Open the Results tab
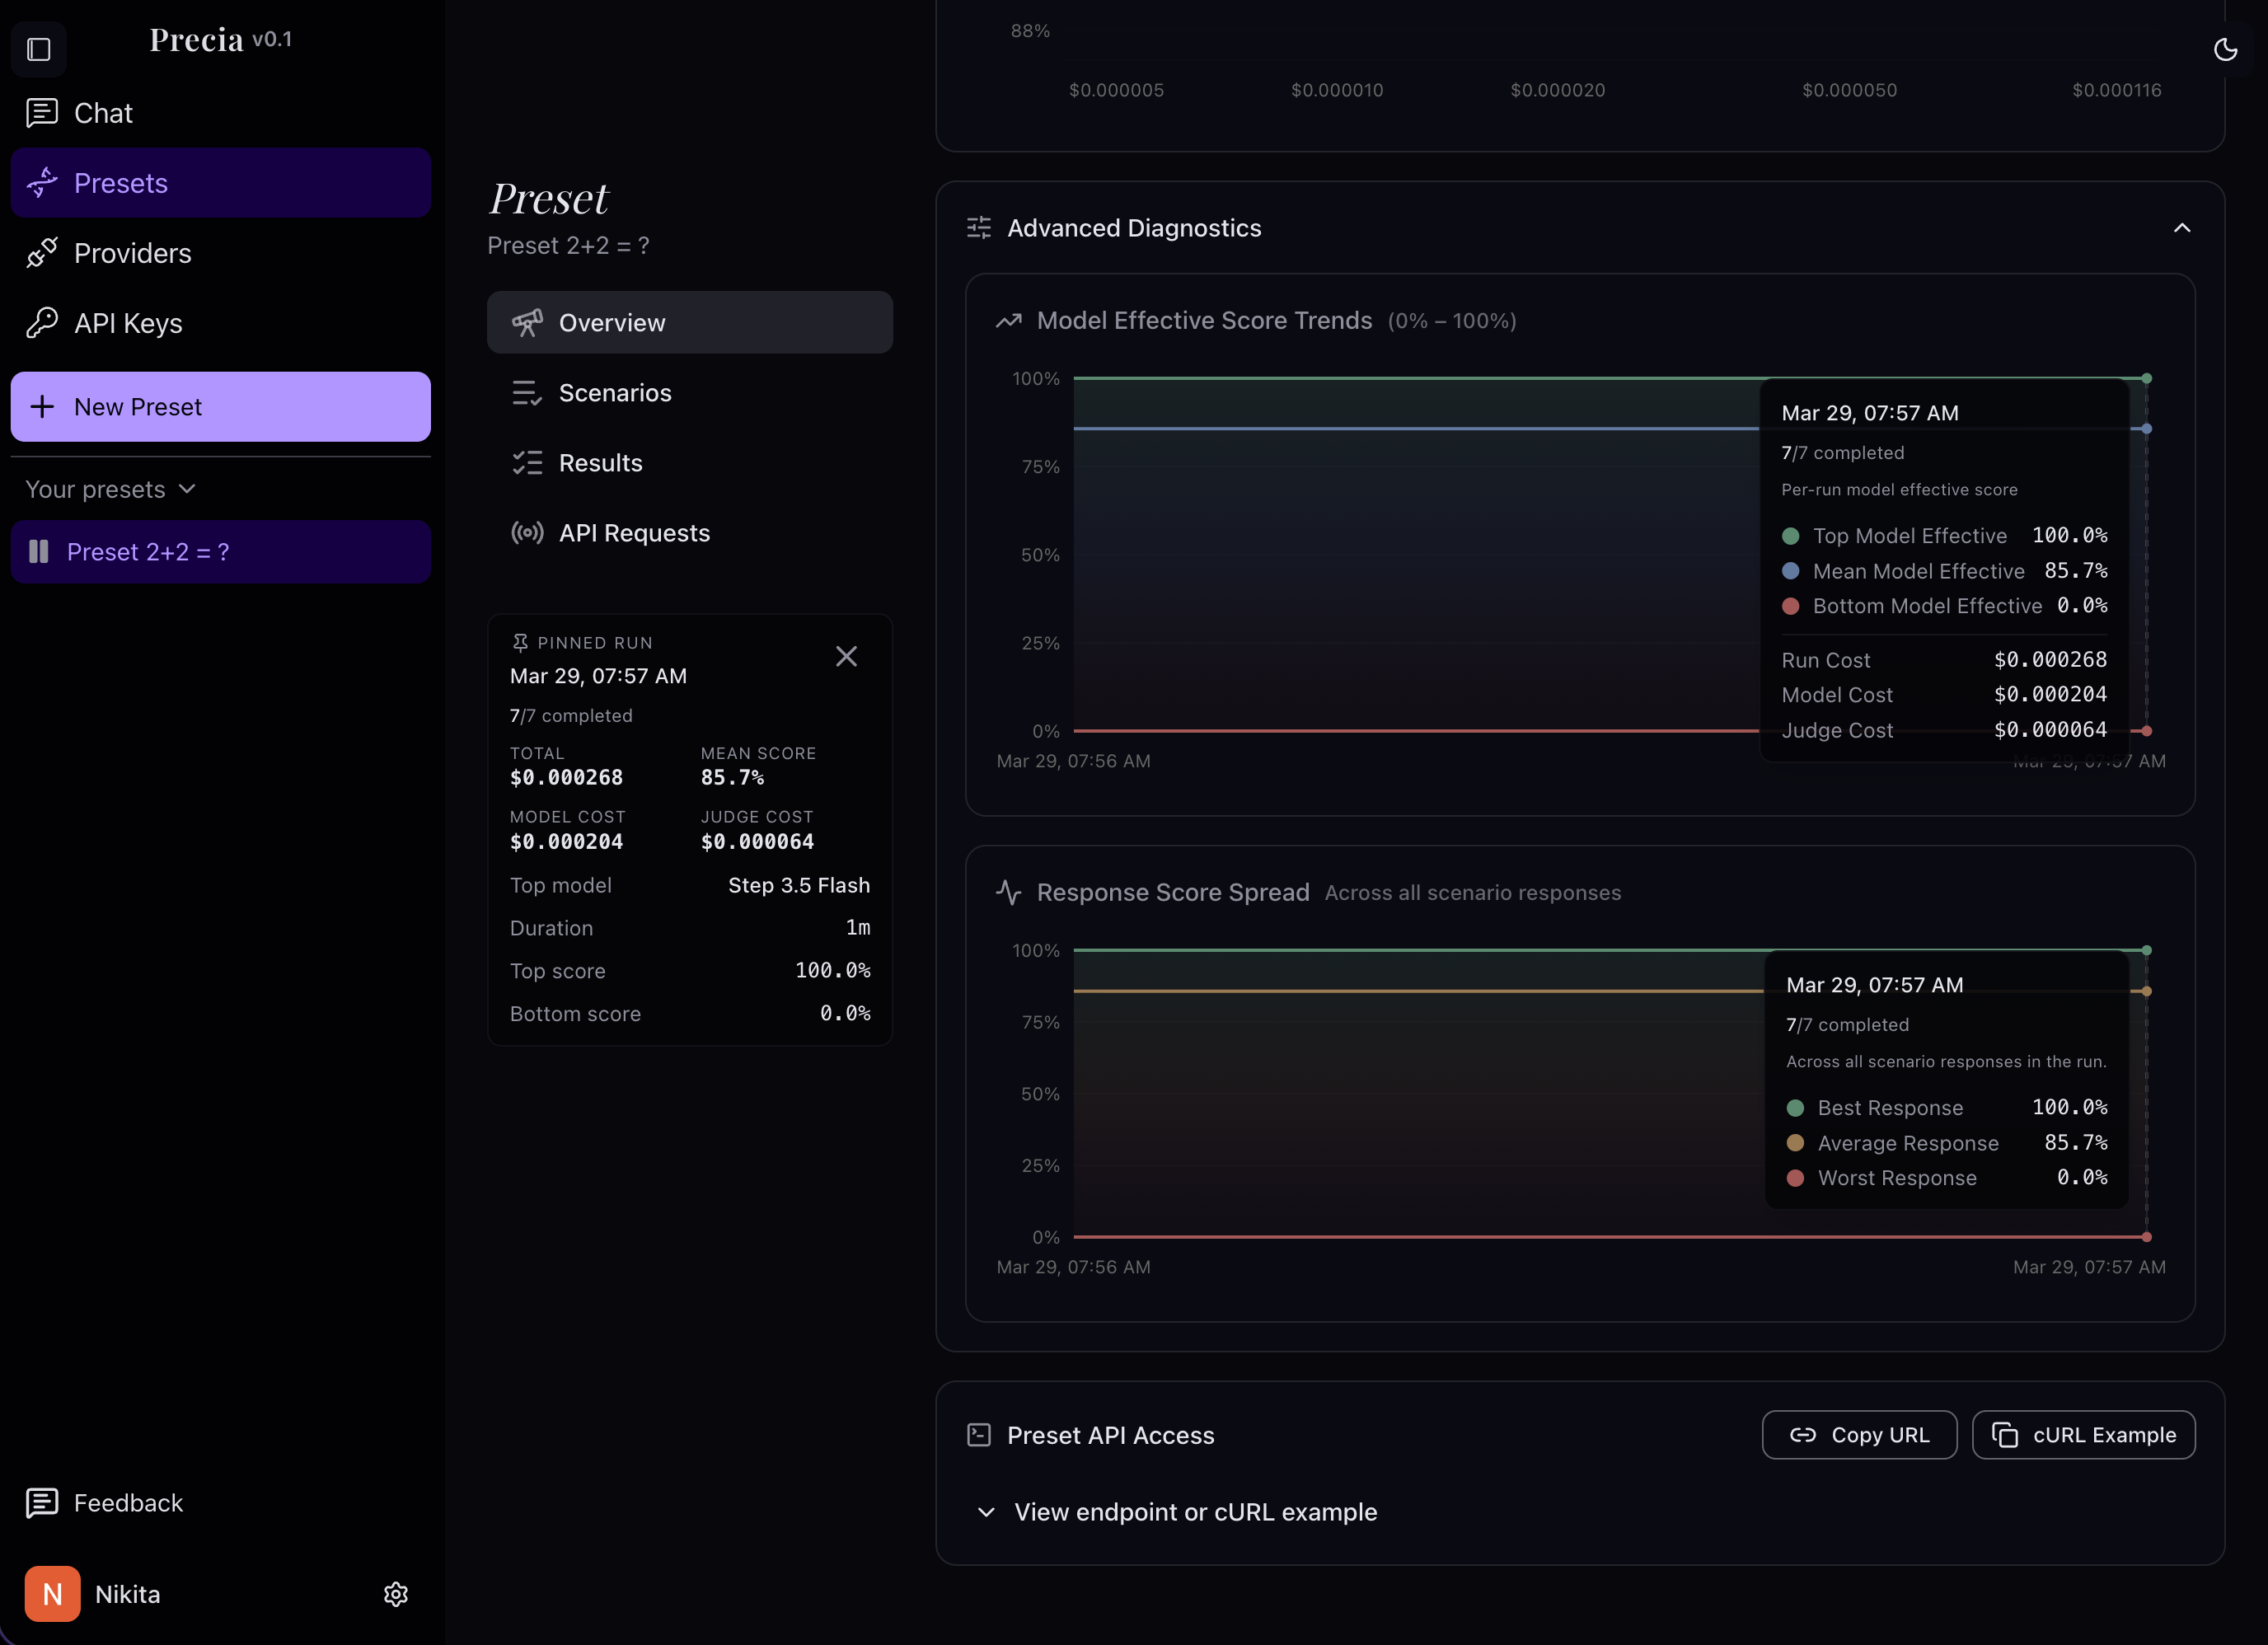Screen dimensions: 2268x1645 [x=600, y=463]
